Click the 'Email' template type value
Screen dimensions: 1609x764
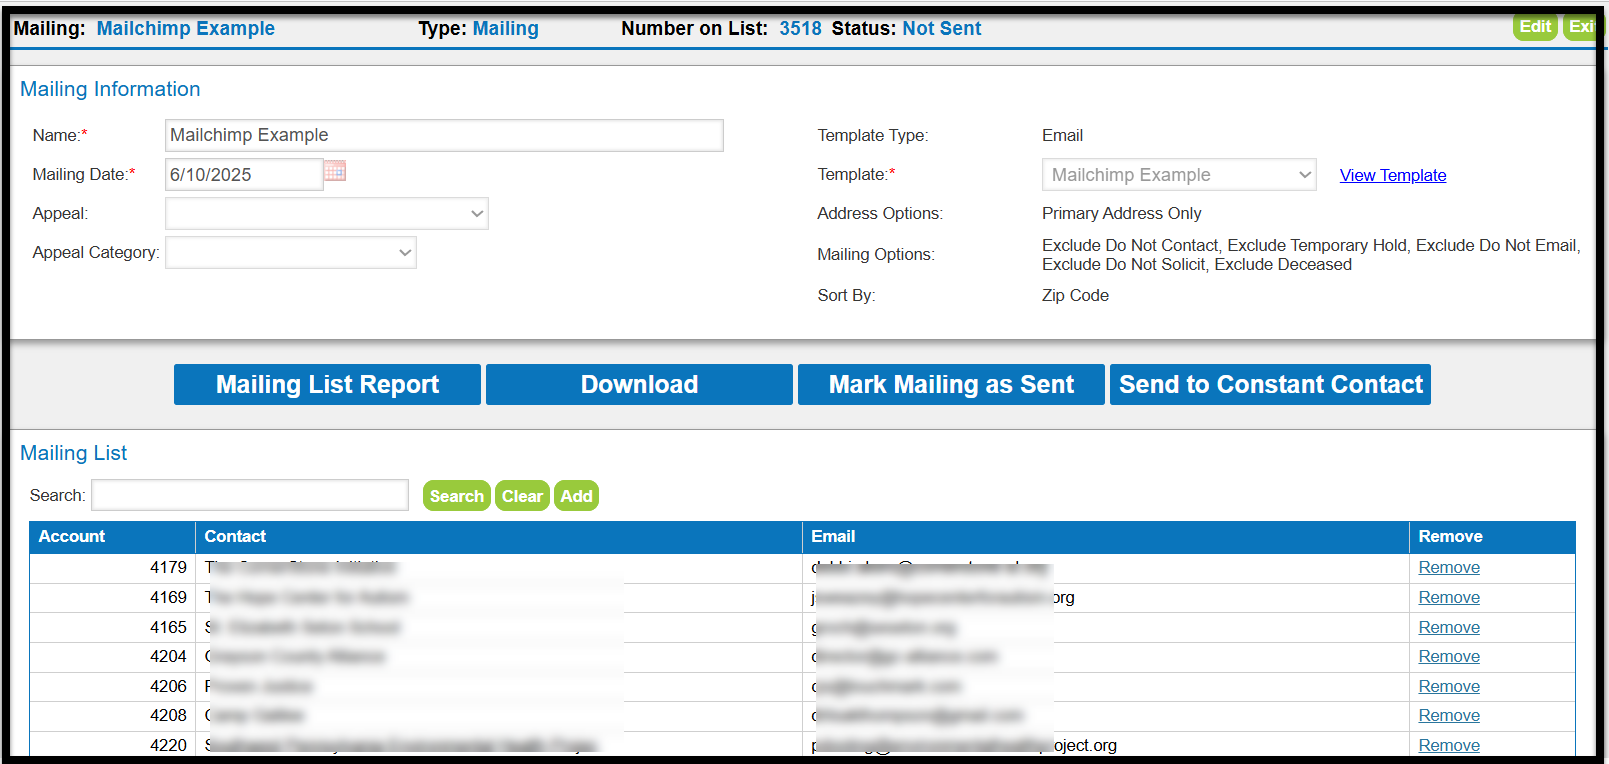click(1062, 135)
